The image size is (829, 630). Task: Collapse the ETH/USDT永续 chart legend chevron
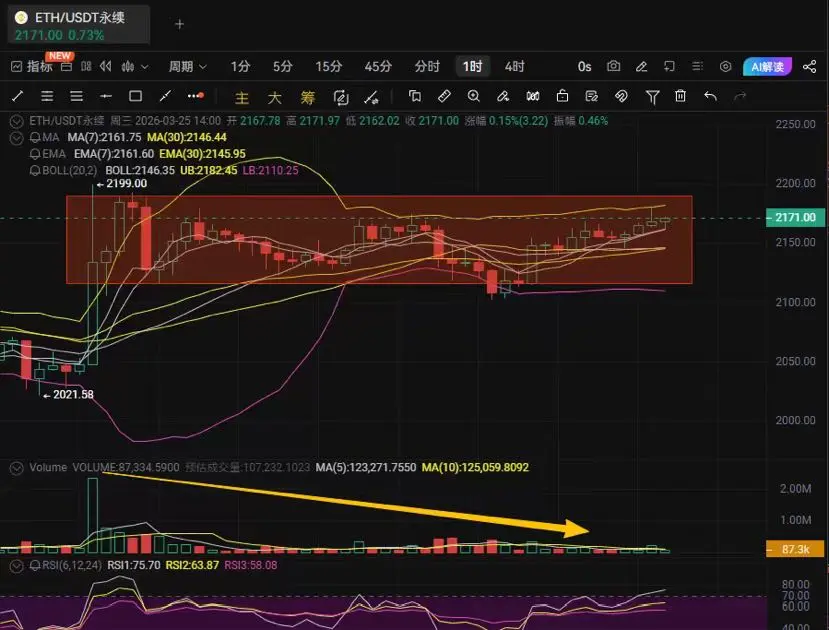17,121
